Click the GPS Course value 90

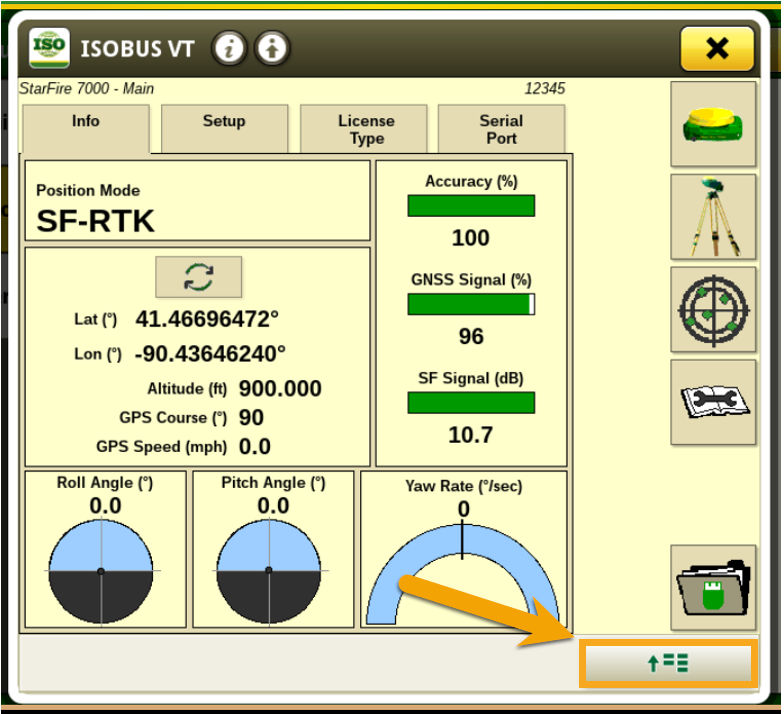(x=251, y=418)
